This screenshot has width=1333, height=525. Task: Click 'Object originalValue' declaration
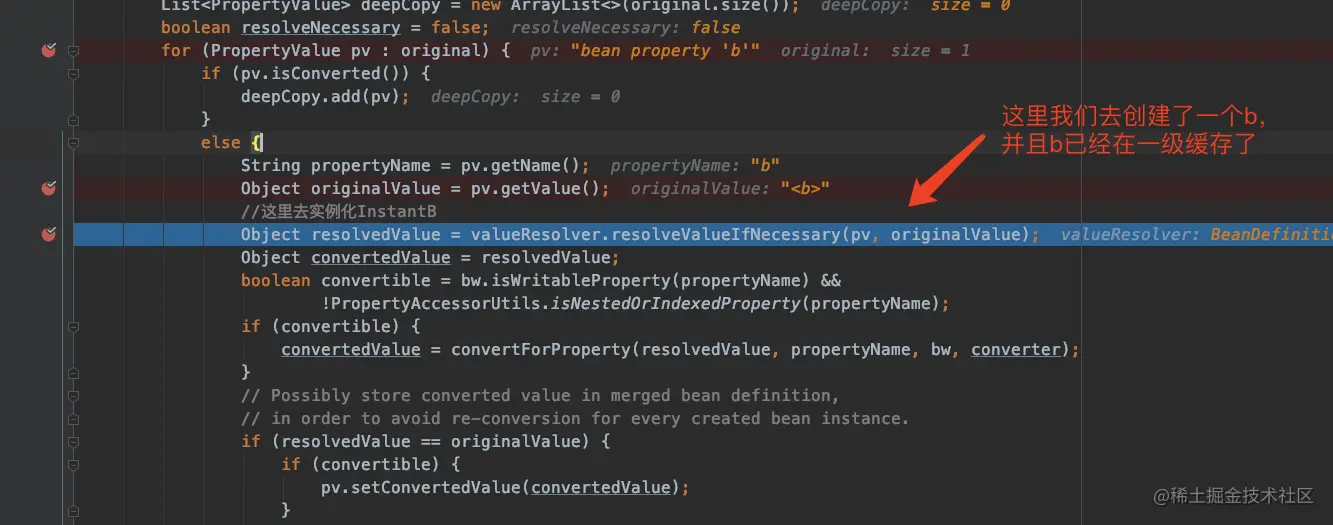(340, 188)
